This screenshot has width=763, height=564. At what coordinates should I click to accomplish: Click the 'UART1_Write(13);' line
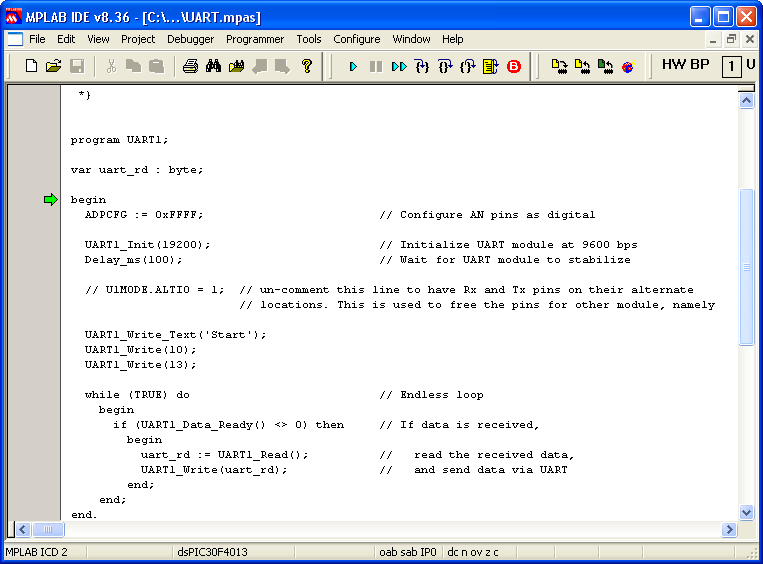click(141, 365)
